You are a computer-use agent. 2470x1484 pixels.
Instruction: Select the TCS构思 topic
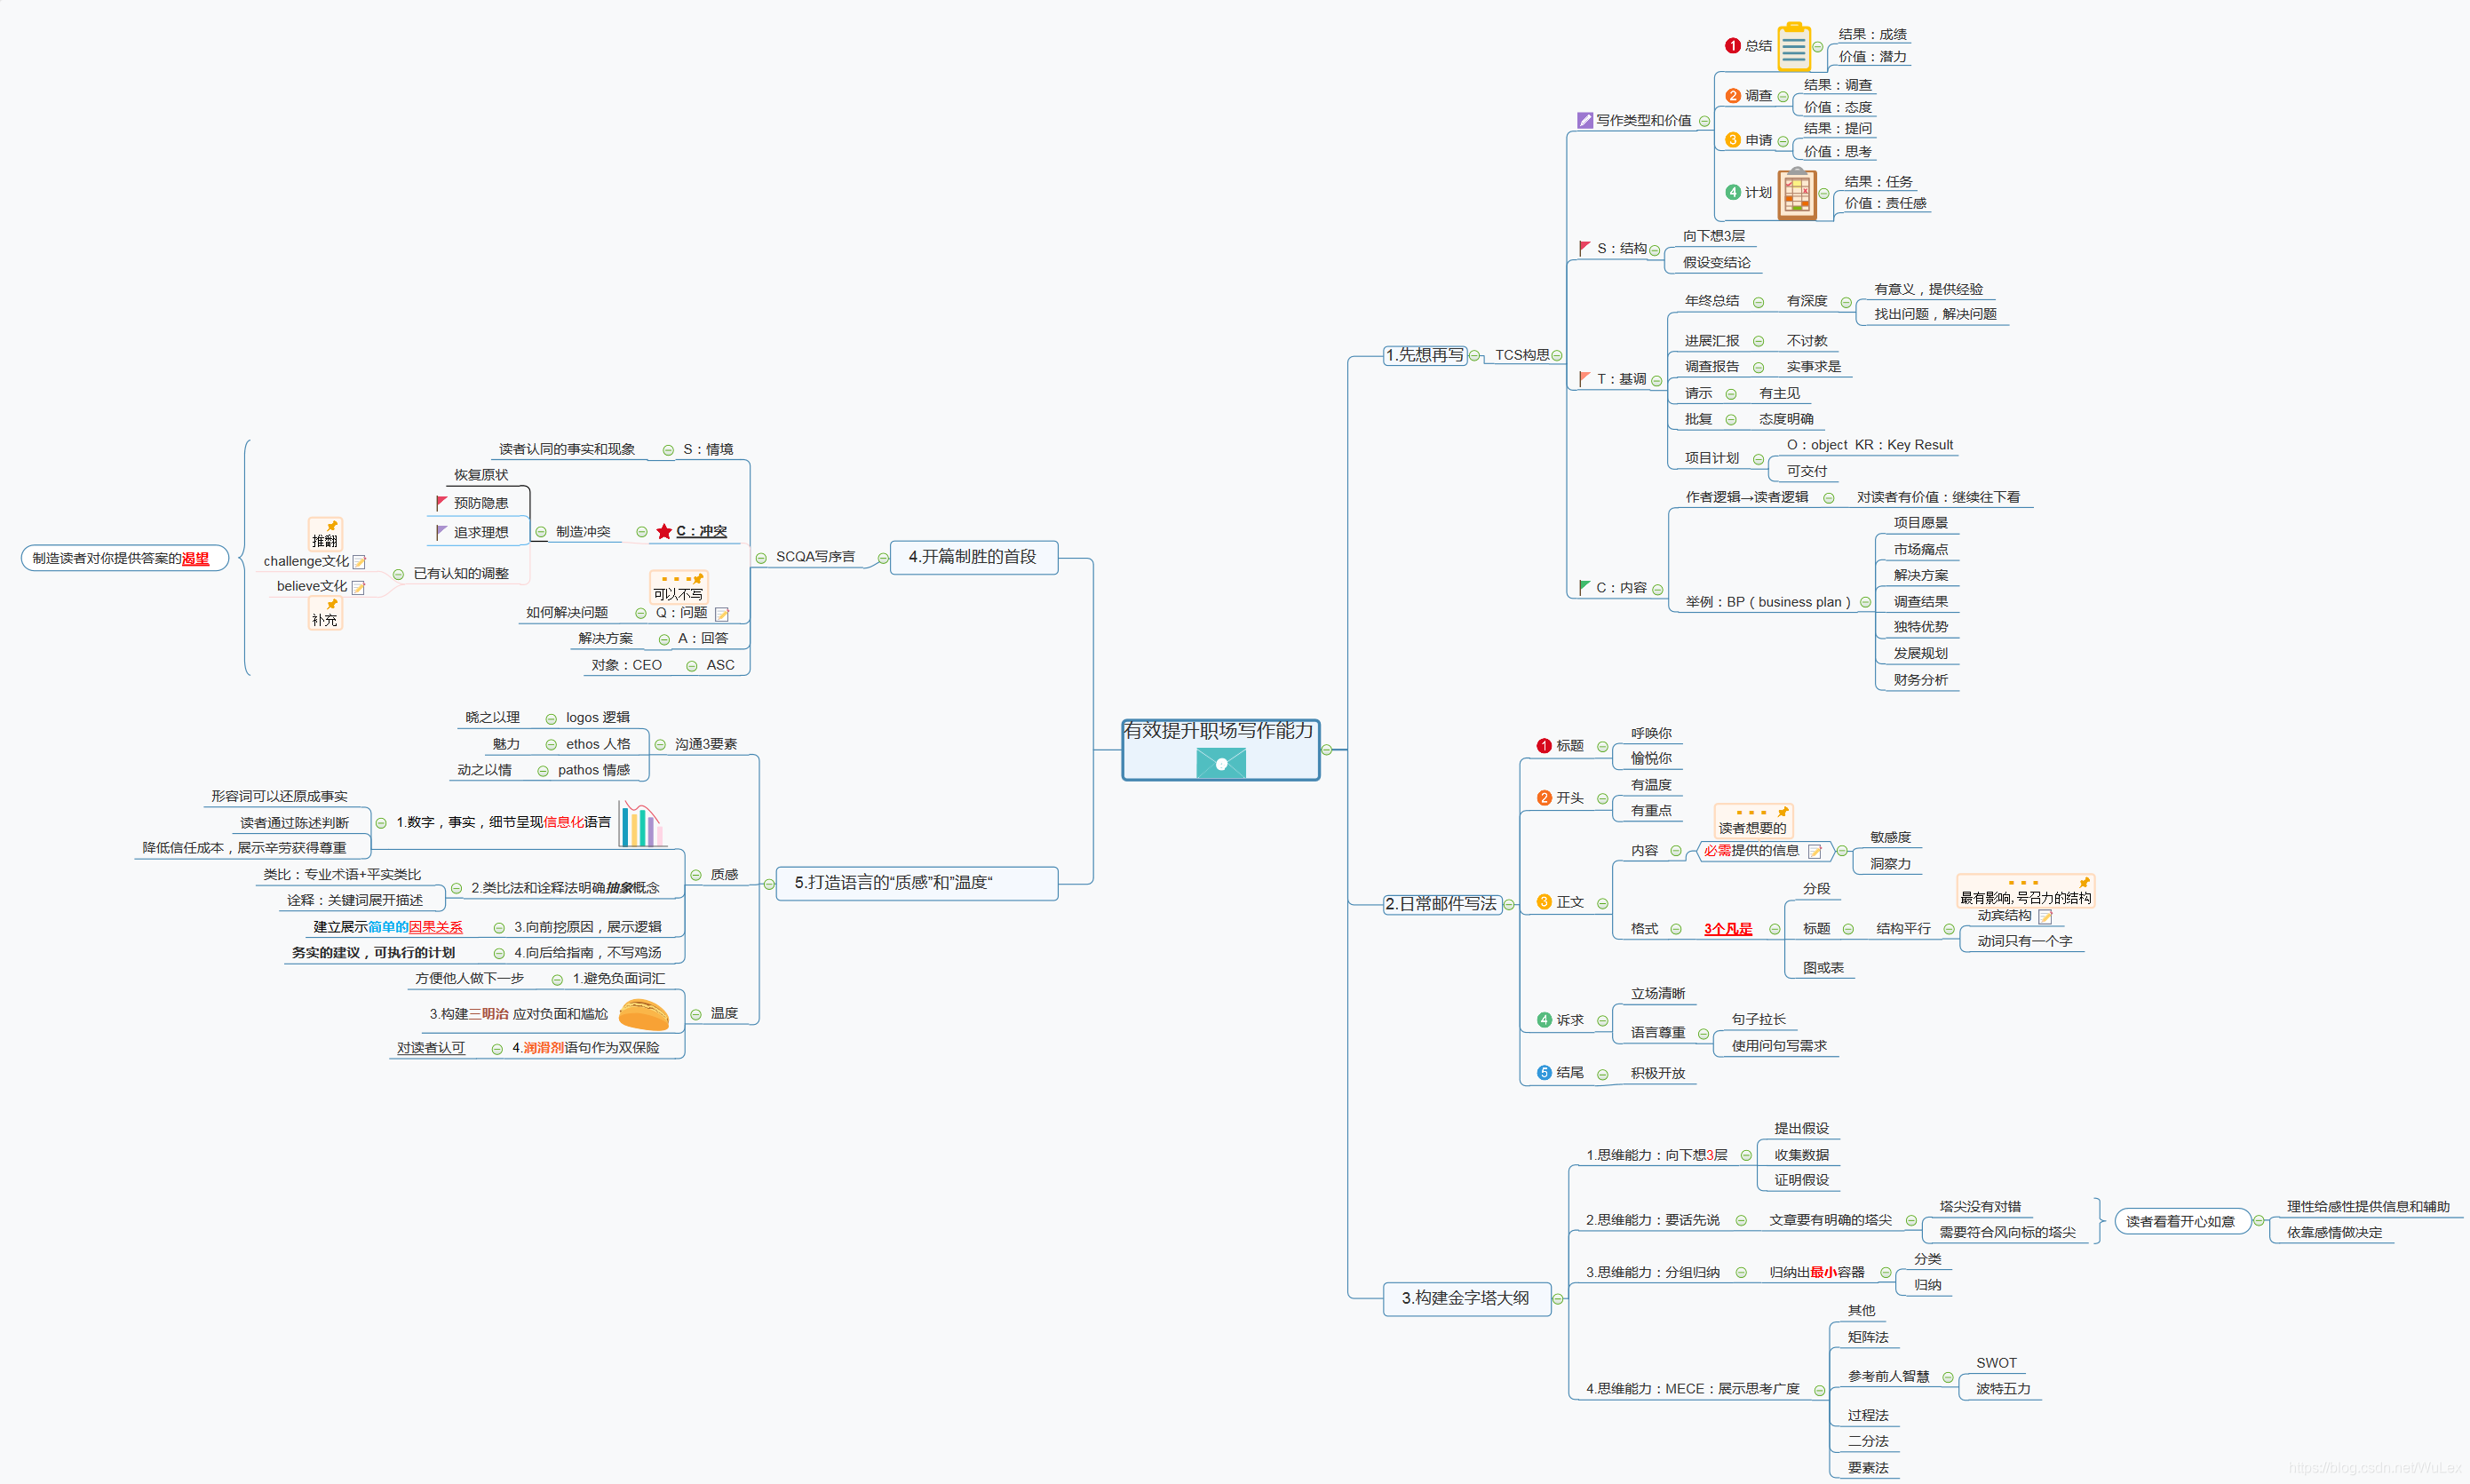tap(1521, 356)
